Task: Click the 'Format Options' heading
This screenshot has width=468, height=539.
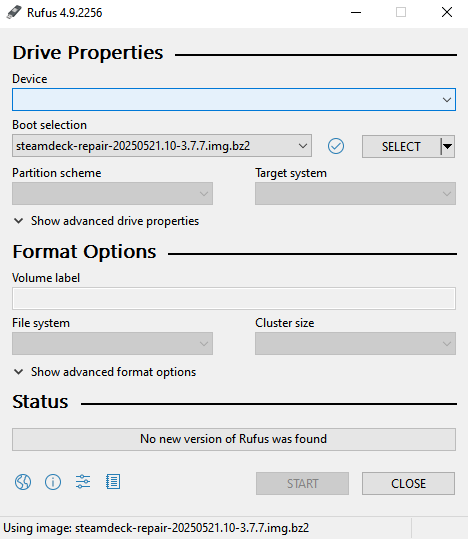Action: point(85,252)
